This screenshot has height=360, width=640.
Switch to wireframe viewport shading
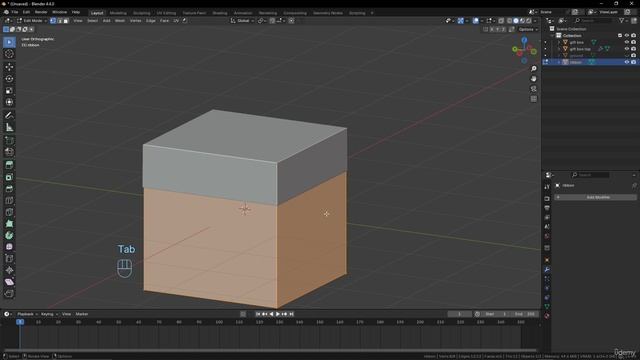pos(509,20)
